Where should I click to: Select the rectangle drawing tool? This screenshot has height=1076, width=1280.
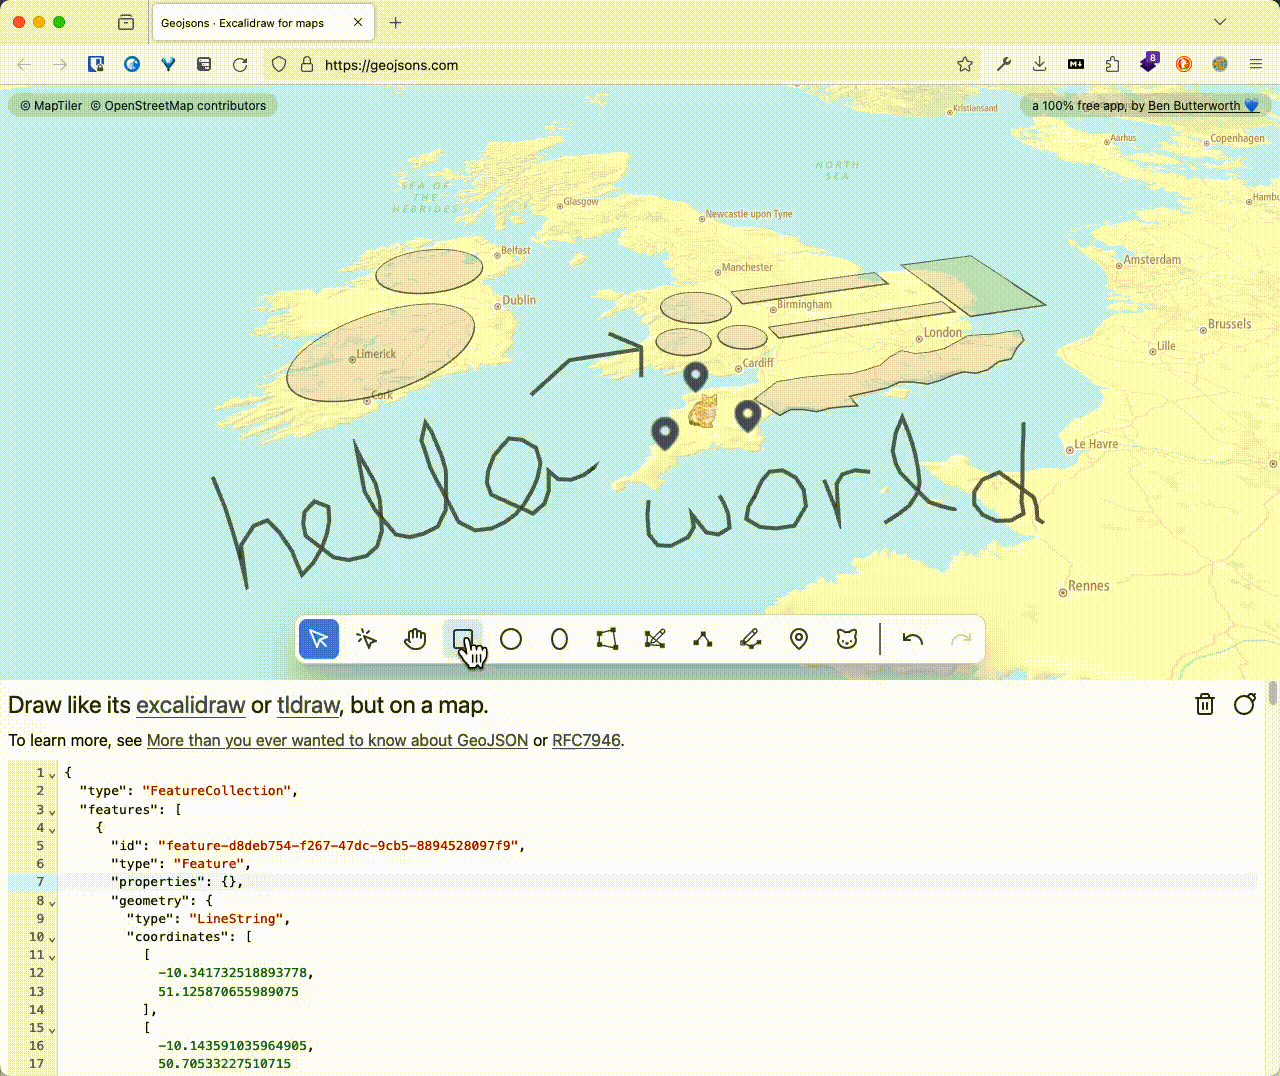(x=462, y=639)
